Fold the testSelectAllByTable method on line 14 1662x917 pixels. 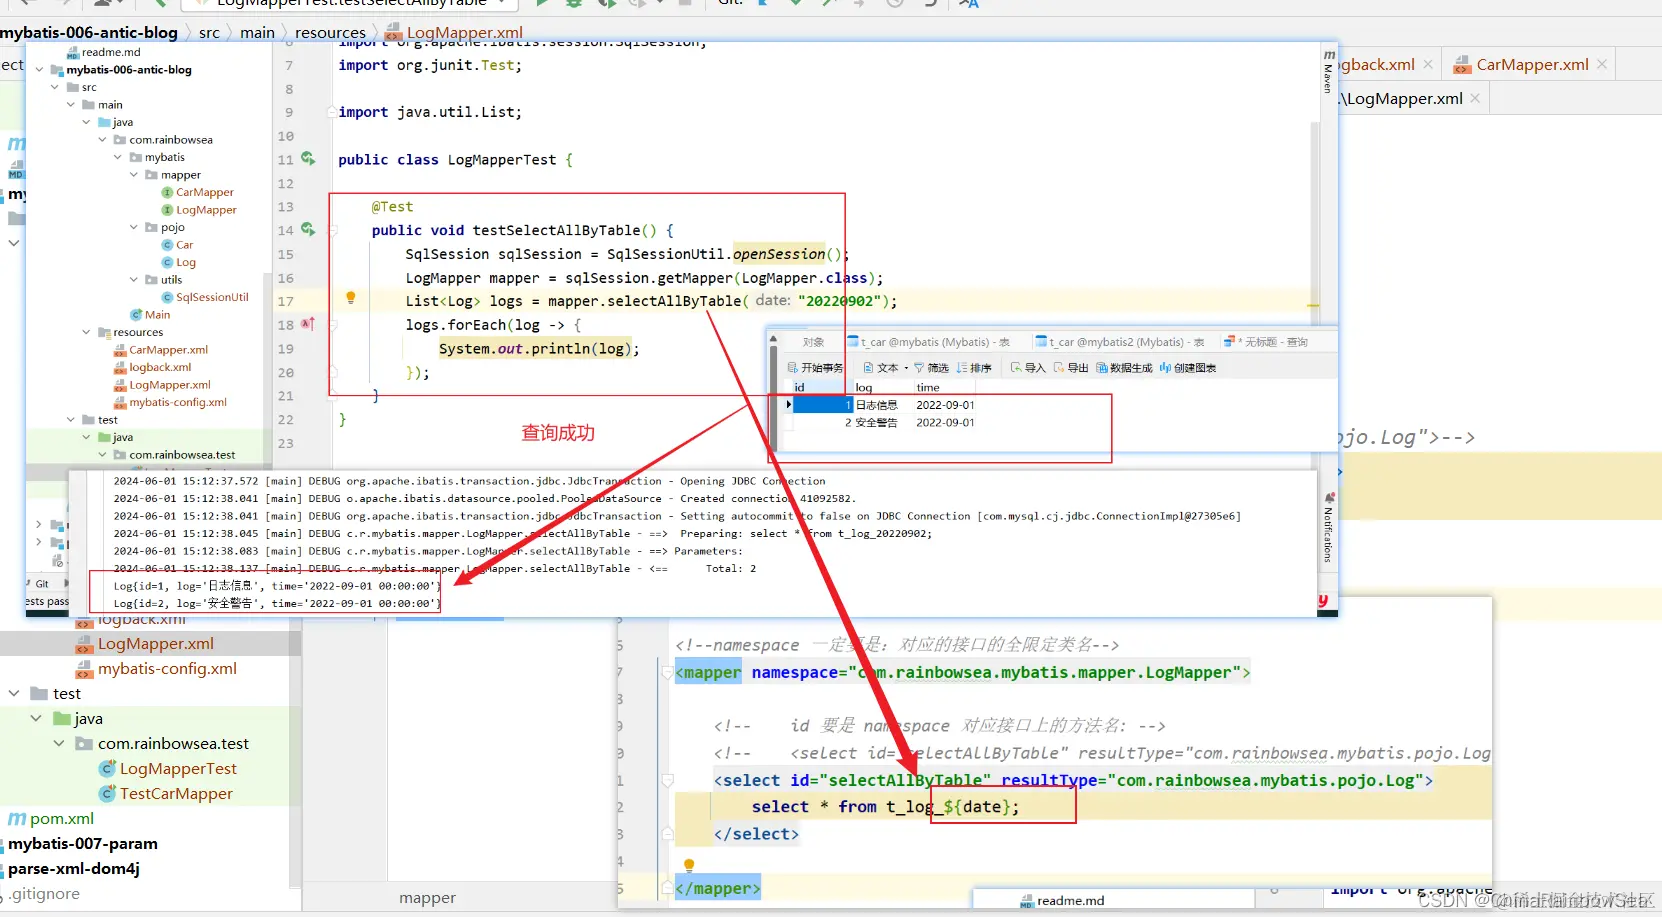334,230
